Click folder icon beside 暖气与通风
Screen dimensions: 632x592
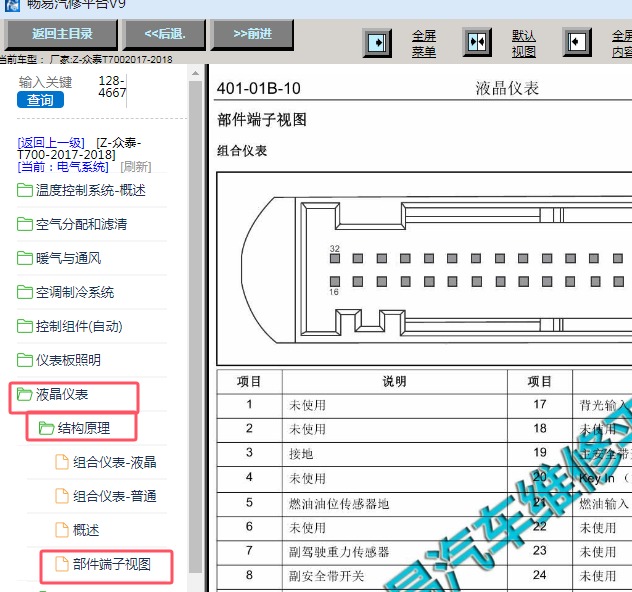(x=25, y=258)
